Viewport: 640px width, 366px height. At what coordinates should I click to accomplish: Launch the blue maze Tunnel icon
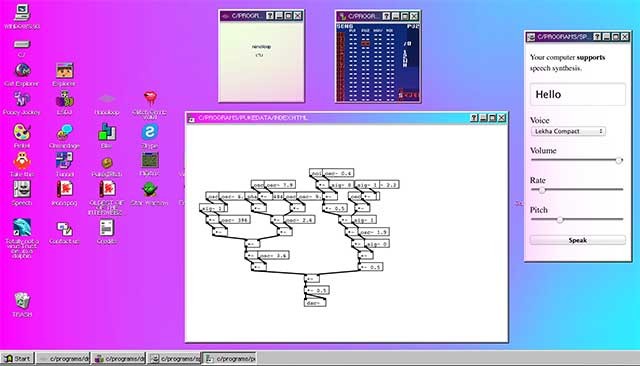64,161
